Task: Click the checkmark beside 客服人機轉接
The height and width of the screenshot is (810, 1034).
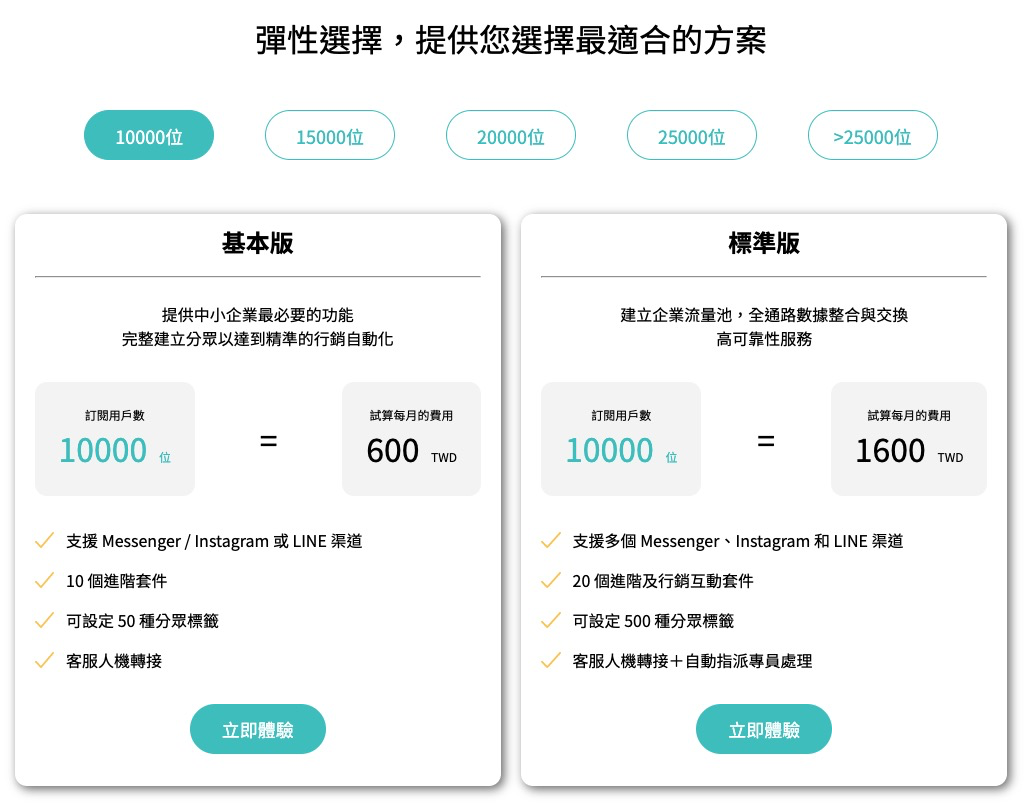Action: (45, 660)
